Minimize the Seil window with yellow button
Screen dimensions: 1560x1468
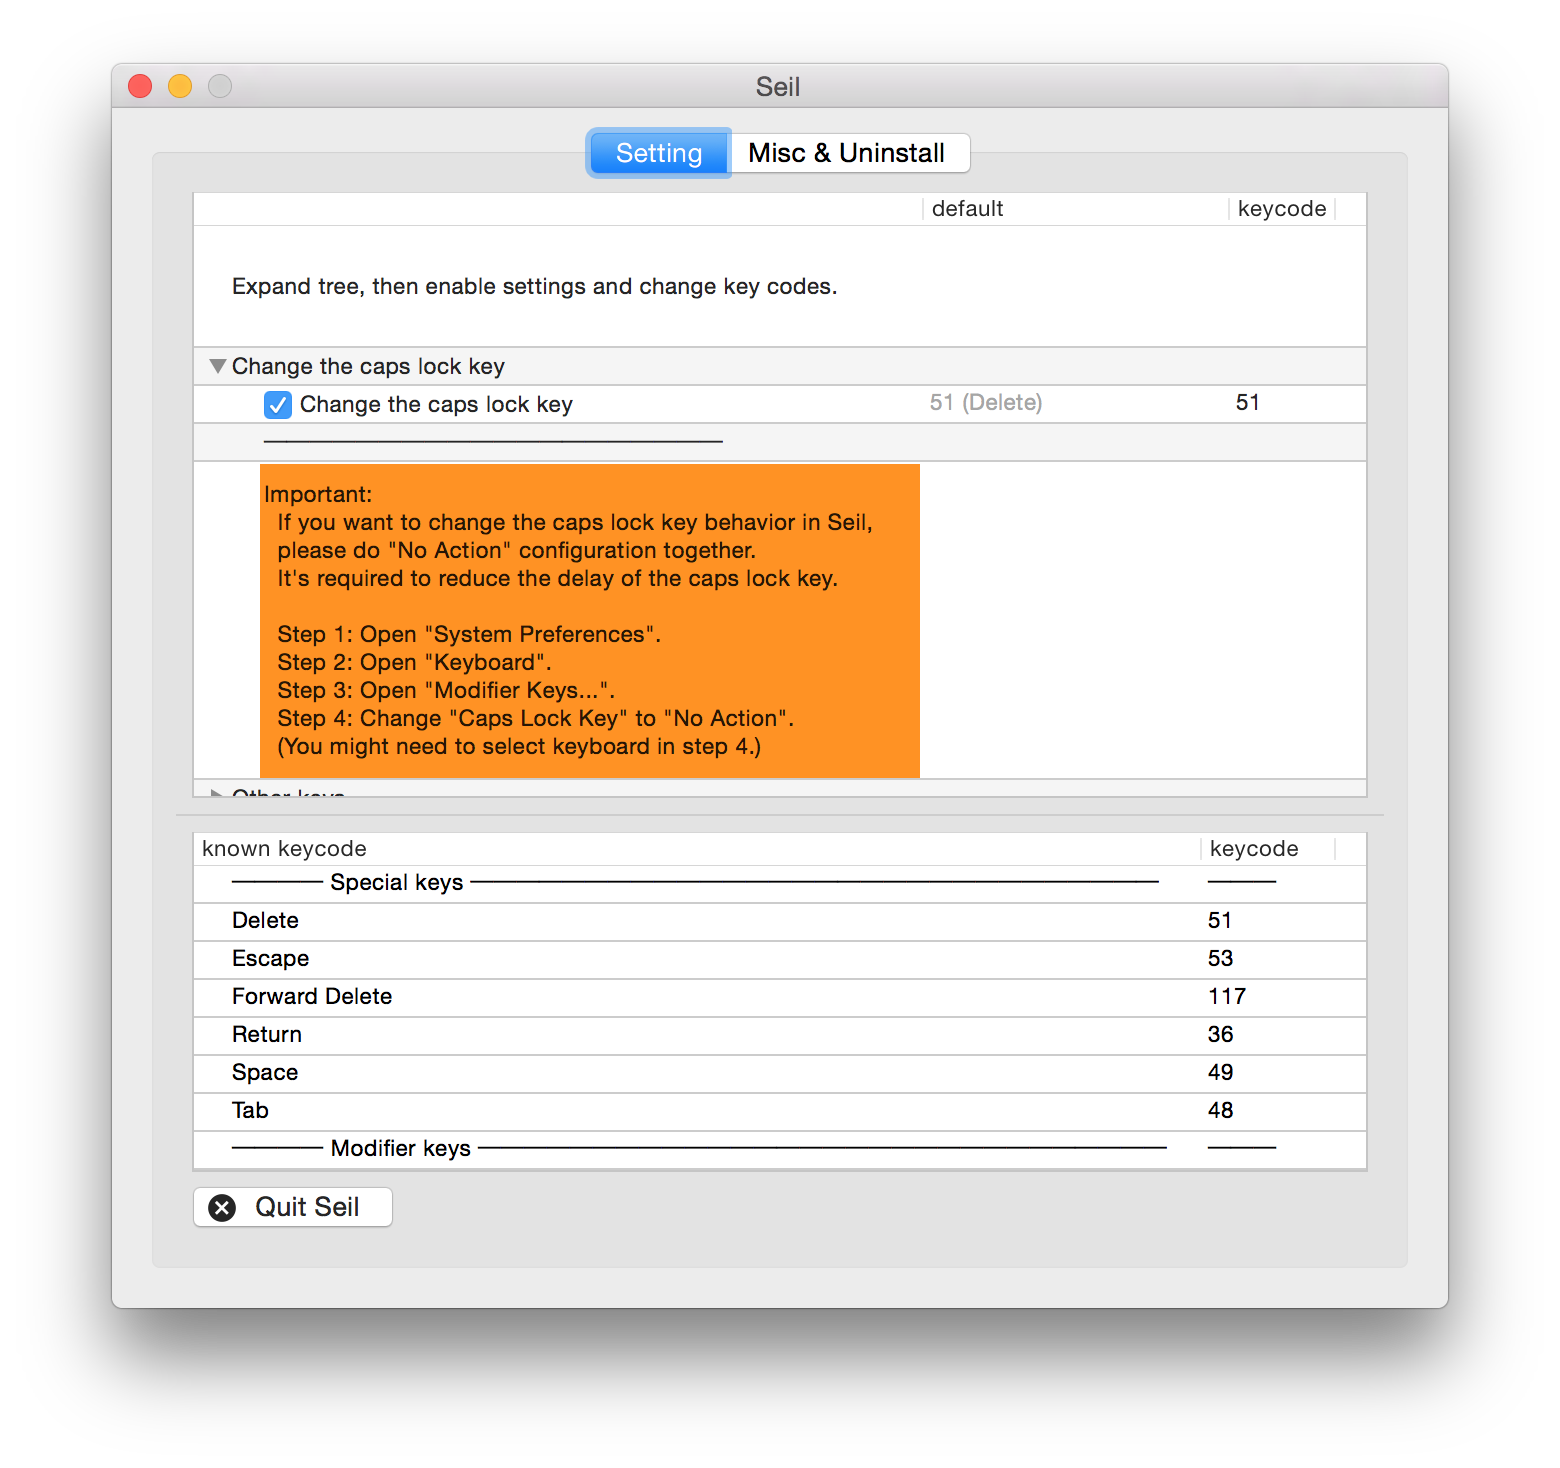click(x=180, y=87)
